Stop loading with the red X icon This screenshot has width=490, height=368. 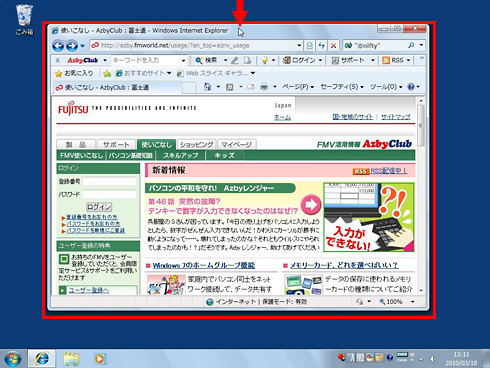tap(333, 45)
